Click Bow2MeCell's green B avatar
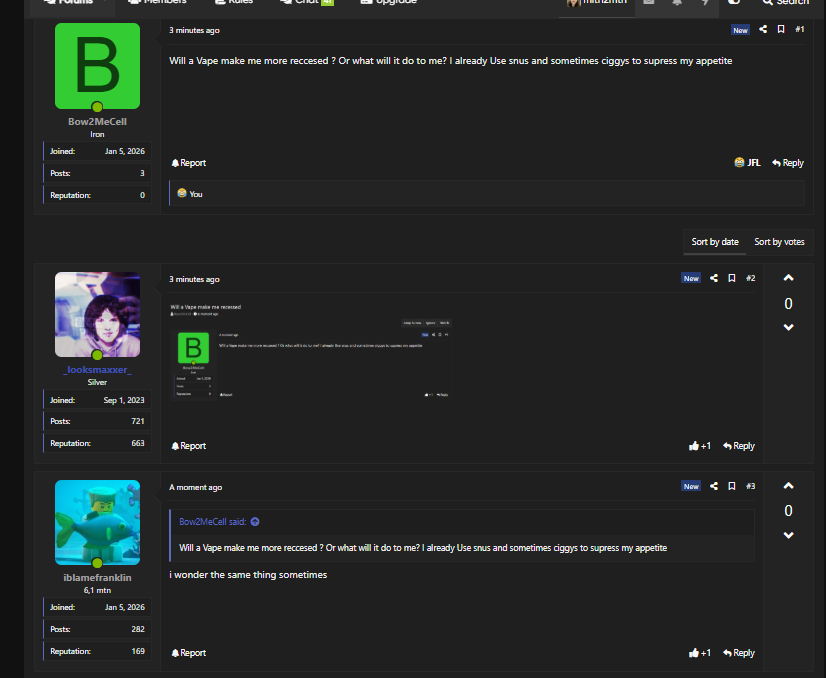The height and width of the screenshot is (678, 826). (x=97, y=66)
